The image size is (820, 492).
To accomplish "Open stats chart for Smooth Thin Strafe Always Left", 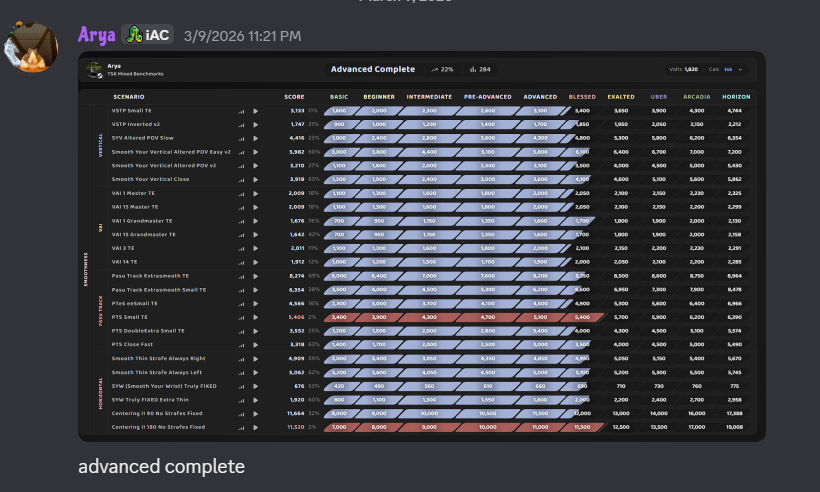I will (241, 373).
